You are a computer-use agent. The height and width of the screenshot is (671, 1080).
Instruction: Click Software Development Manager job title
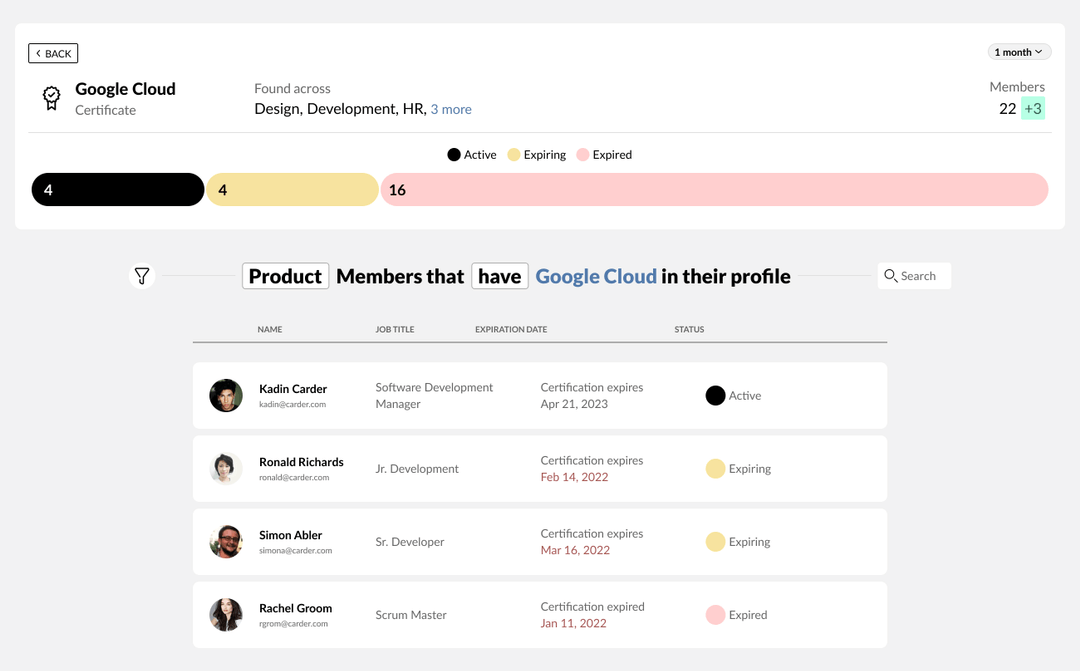coord(434,395)
